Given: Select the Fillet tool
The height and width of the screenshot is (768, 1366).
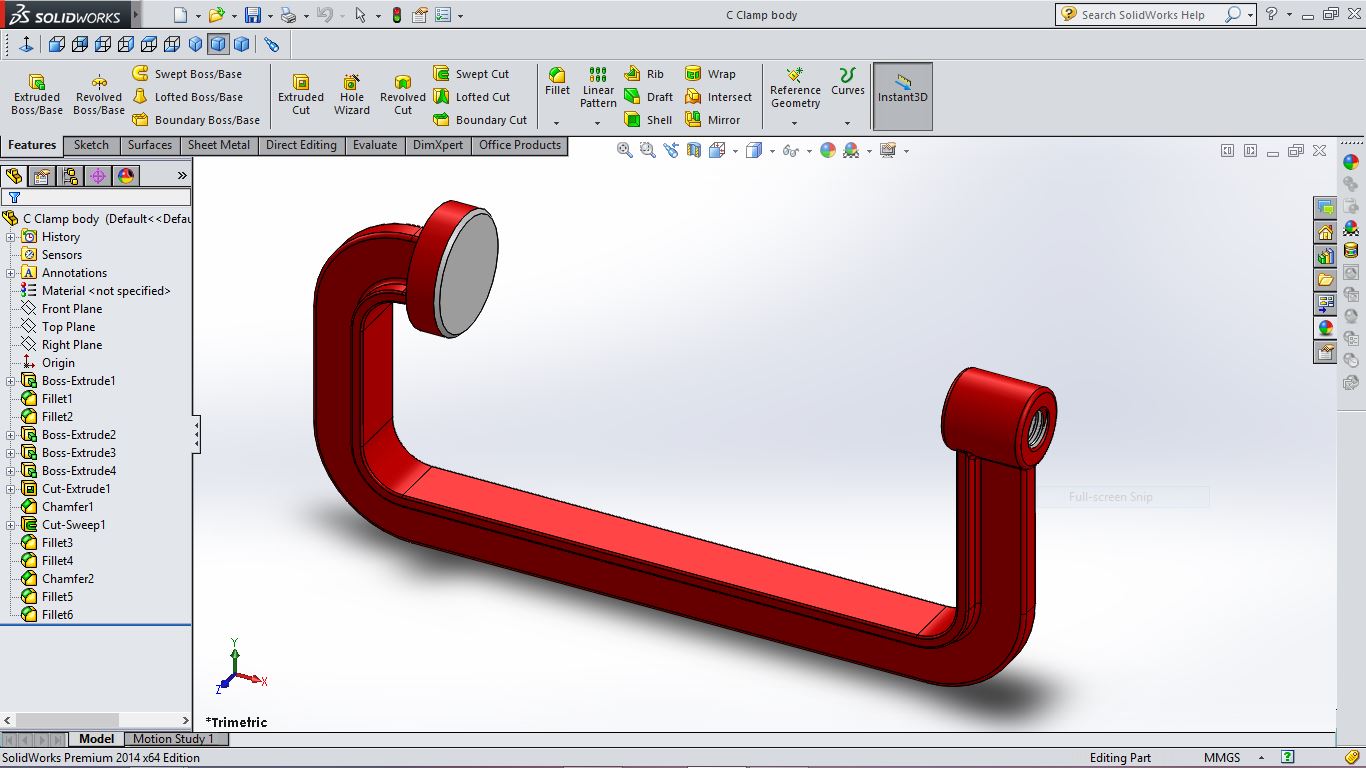Looking at the screenshot, I should point(557,82).
